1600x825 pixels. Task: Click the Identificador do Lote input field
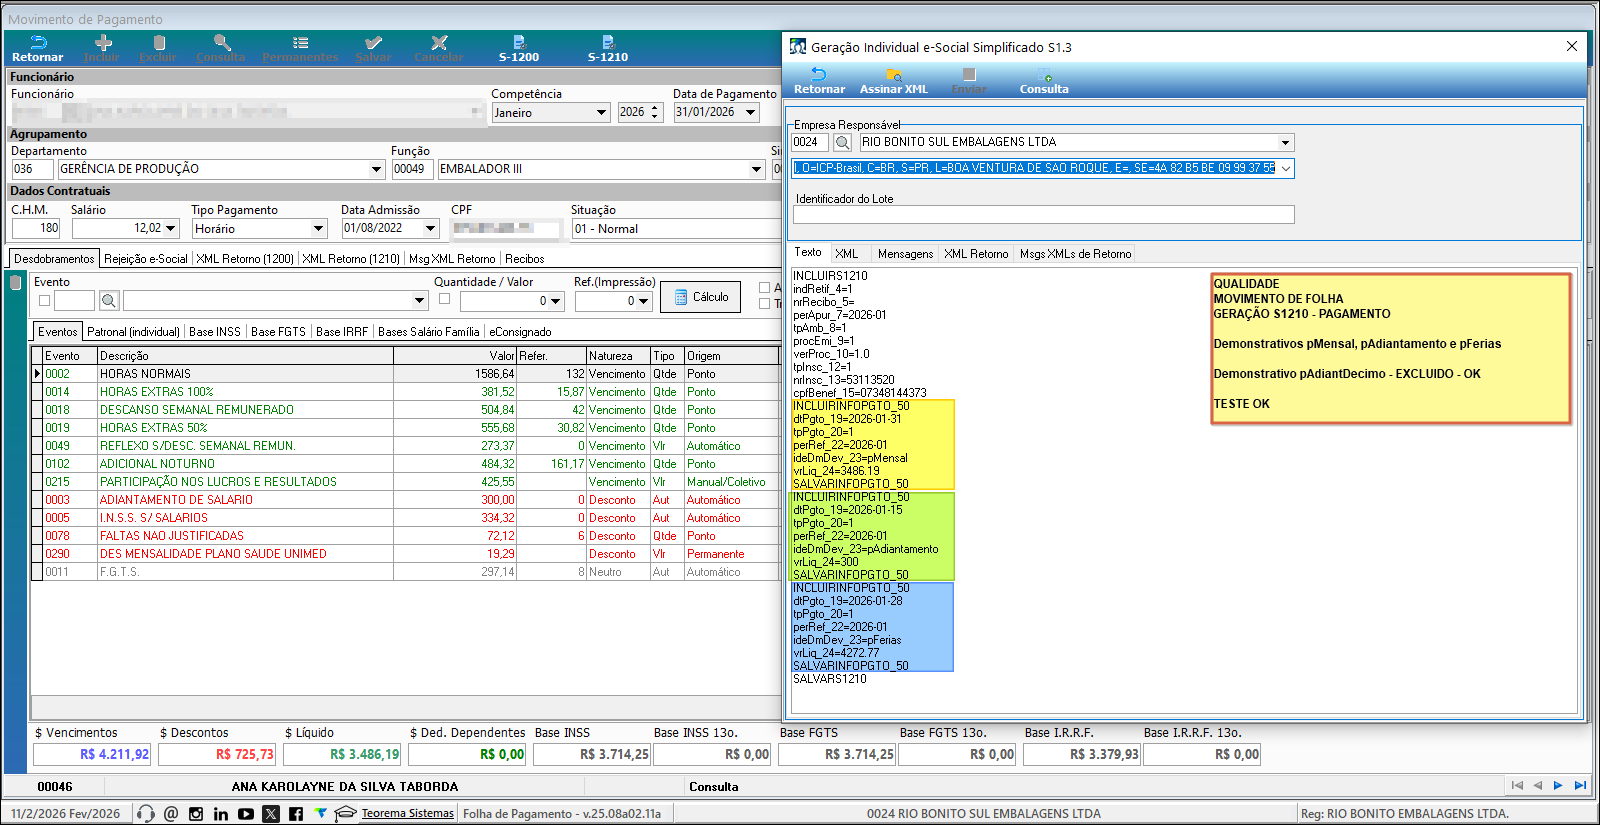click(x=1043, y=215)
